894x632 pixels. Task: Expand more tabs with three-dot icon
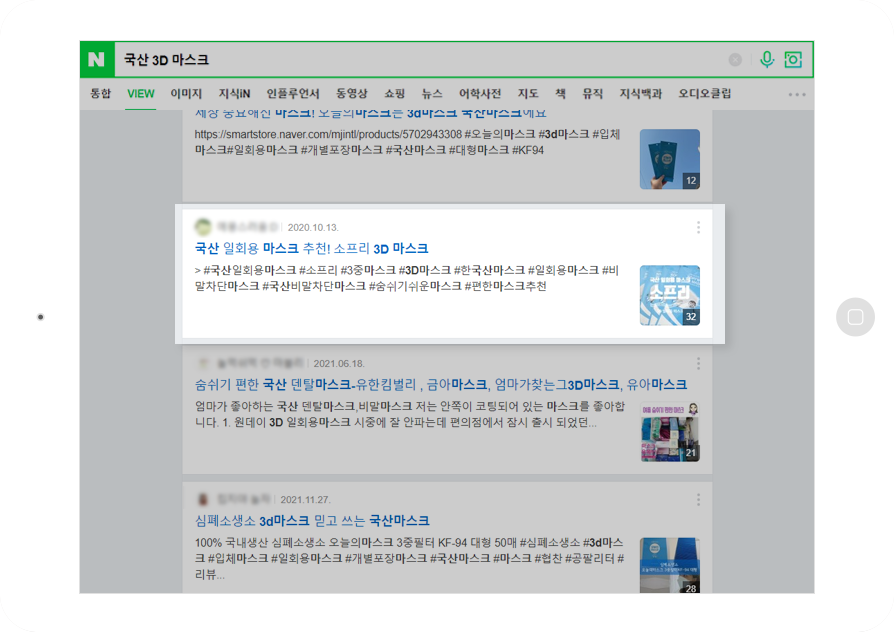tap(797, 95)
